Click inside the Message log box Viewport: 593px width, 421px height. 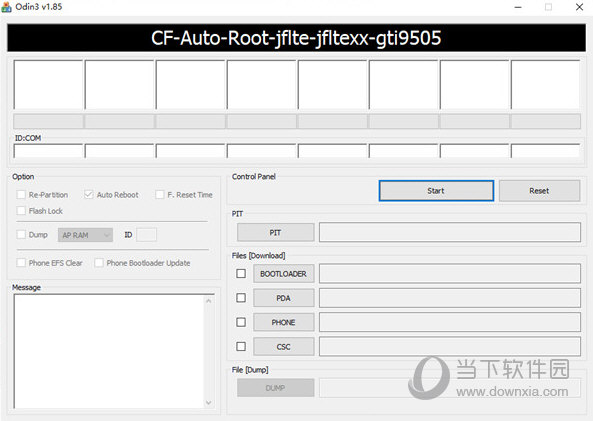(109, 351)
